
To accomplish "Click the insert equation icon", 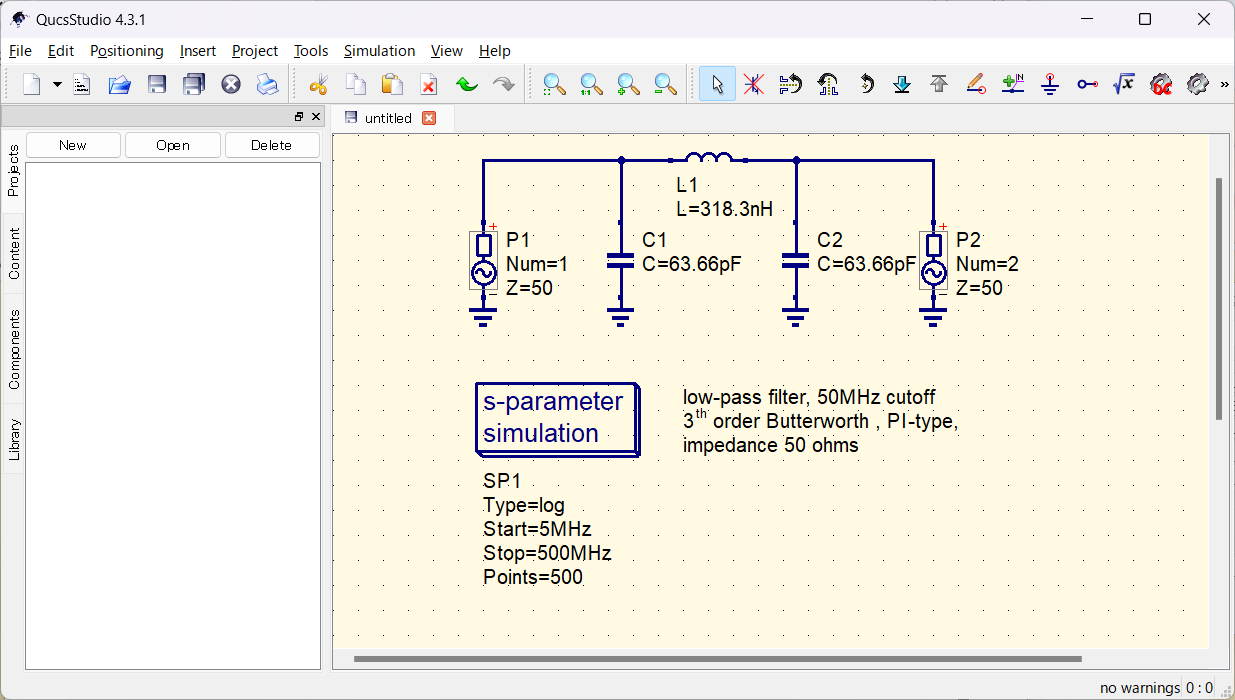I will click(x=1124, y=84).
